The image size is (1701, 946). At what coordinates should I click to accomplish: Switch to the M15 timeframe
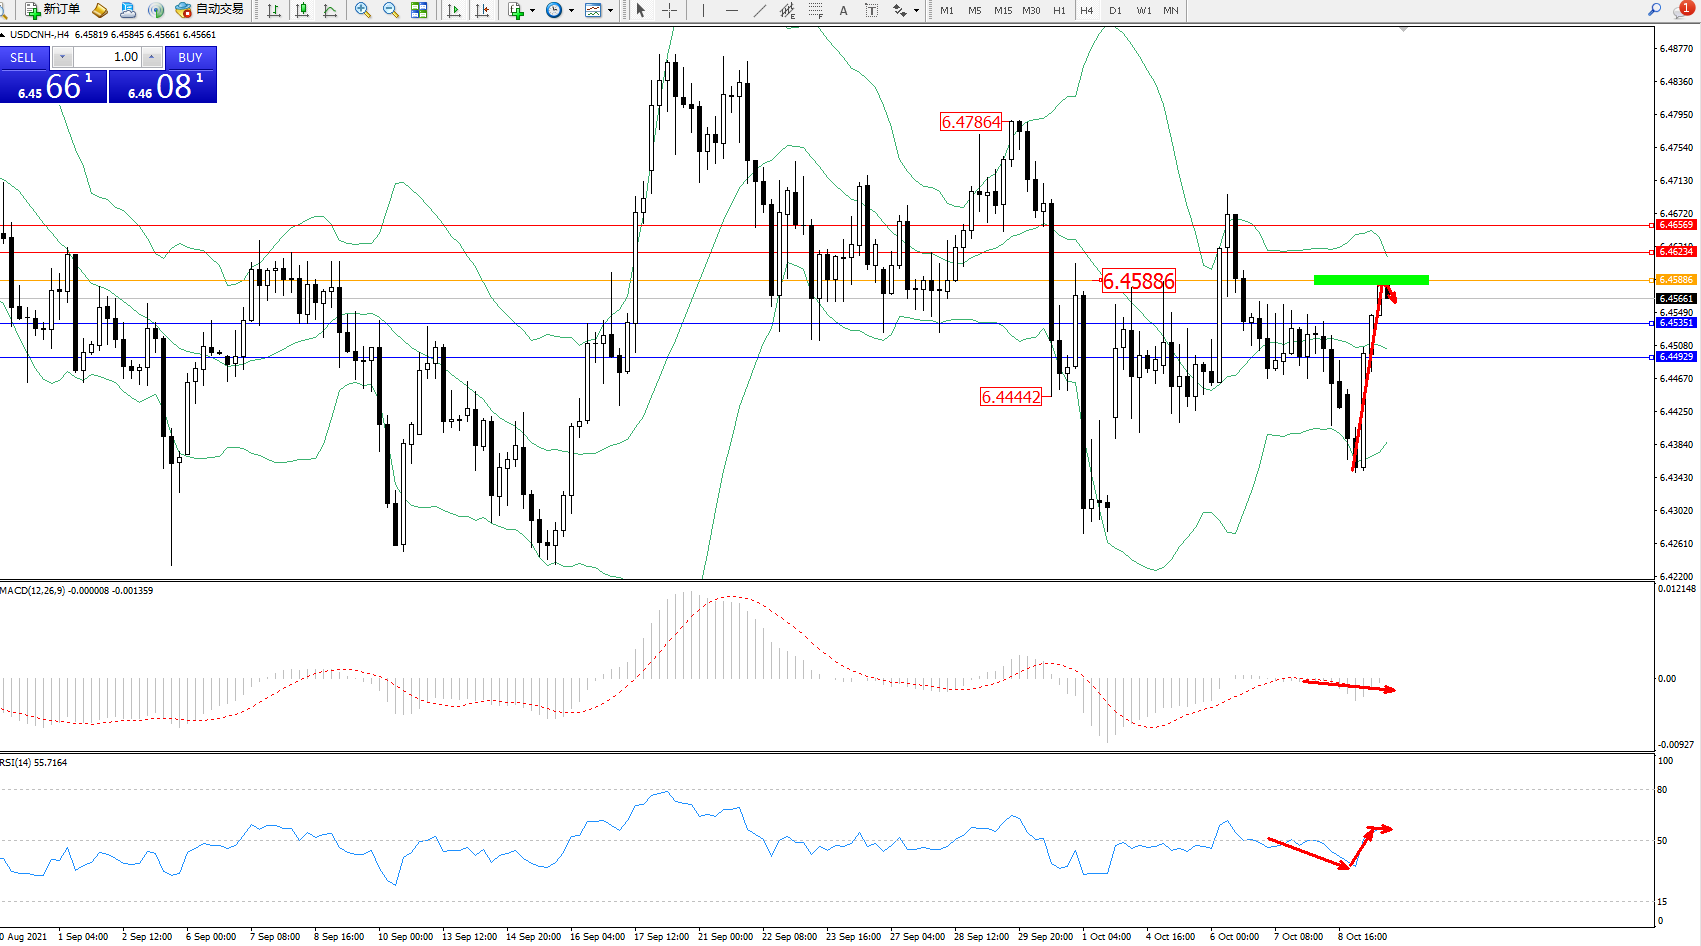pyautogui.click(x=1002, y=10)
